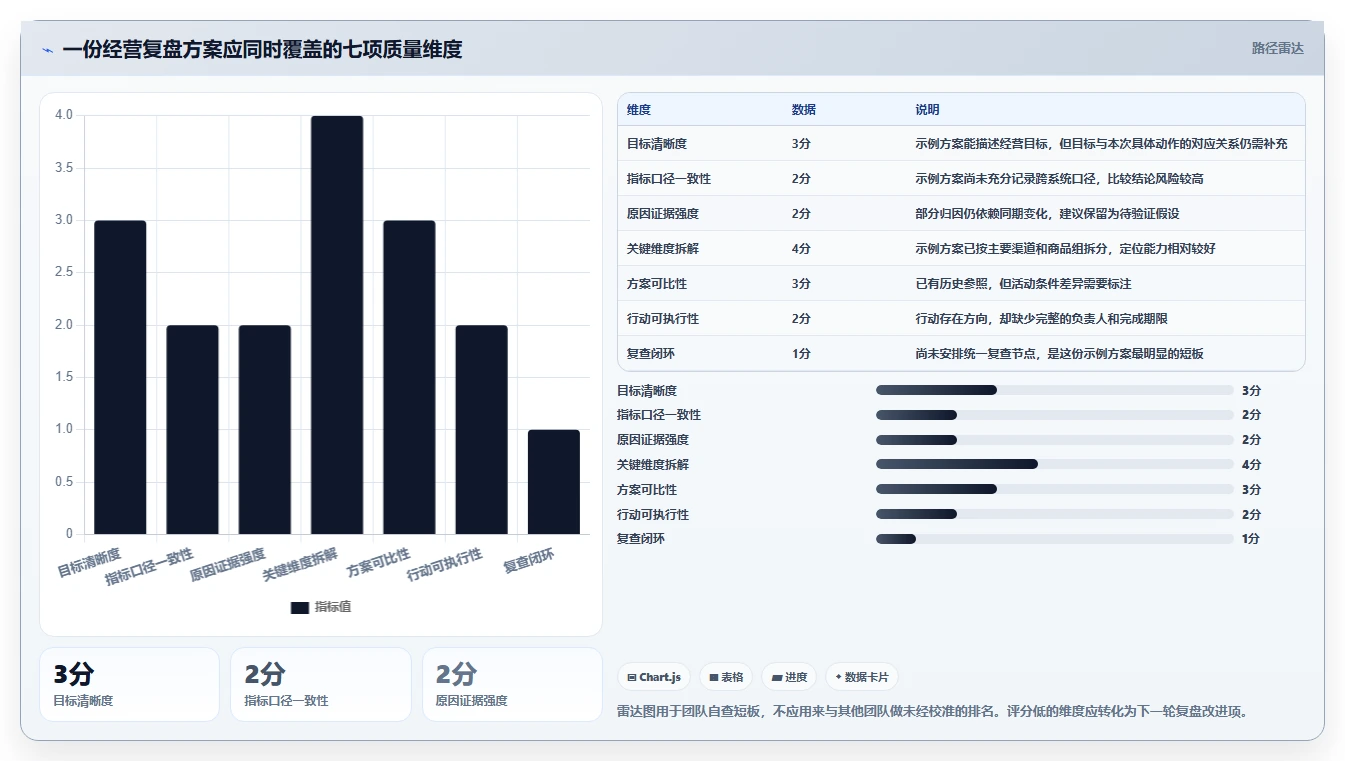Open the 2分 指标口径一致性 data card
This screenshot has height=761, width=1345.
(x=320, y=684)
